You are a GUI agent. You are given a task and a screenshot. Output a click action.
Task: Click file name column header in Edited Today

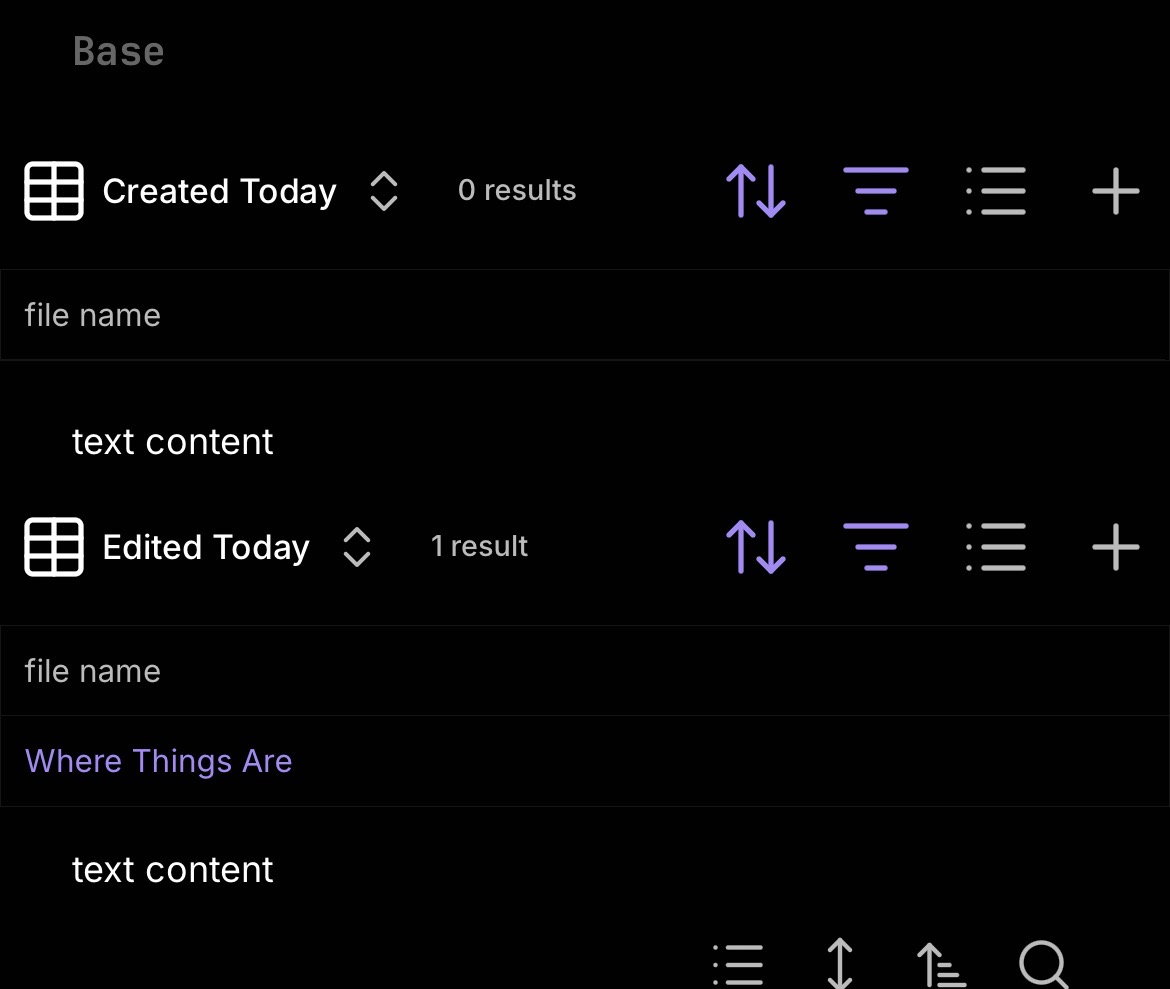(x=93, y=672)
